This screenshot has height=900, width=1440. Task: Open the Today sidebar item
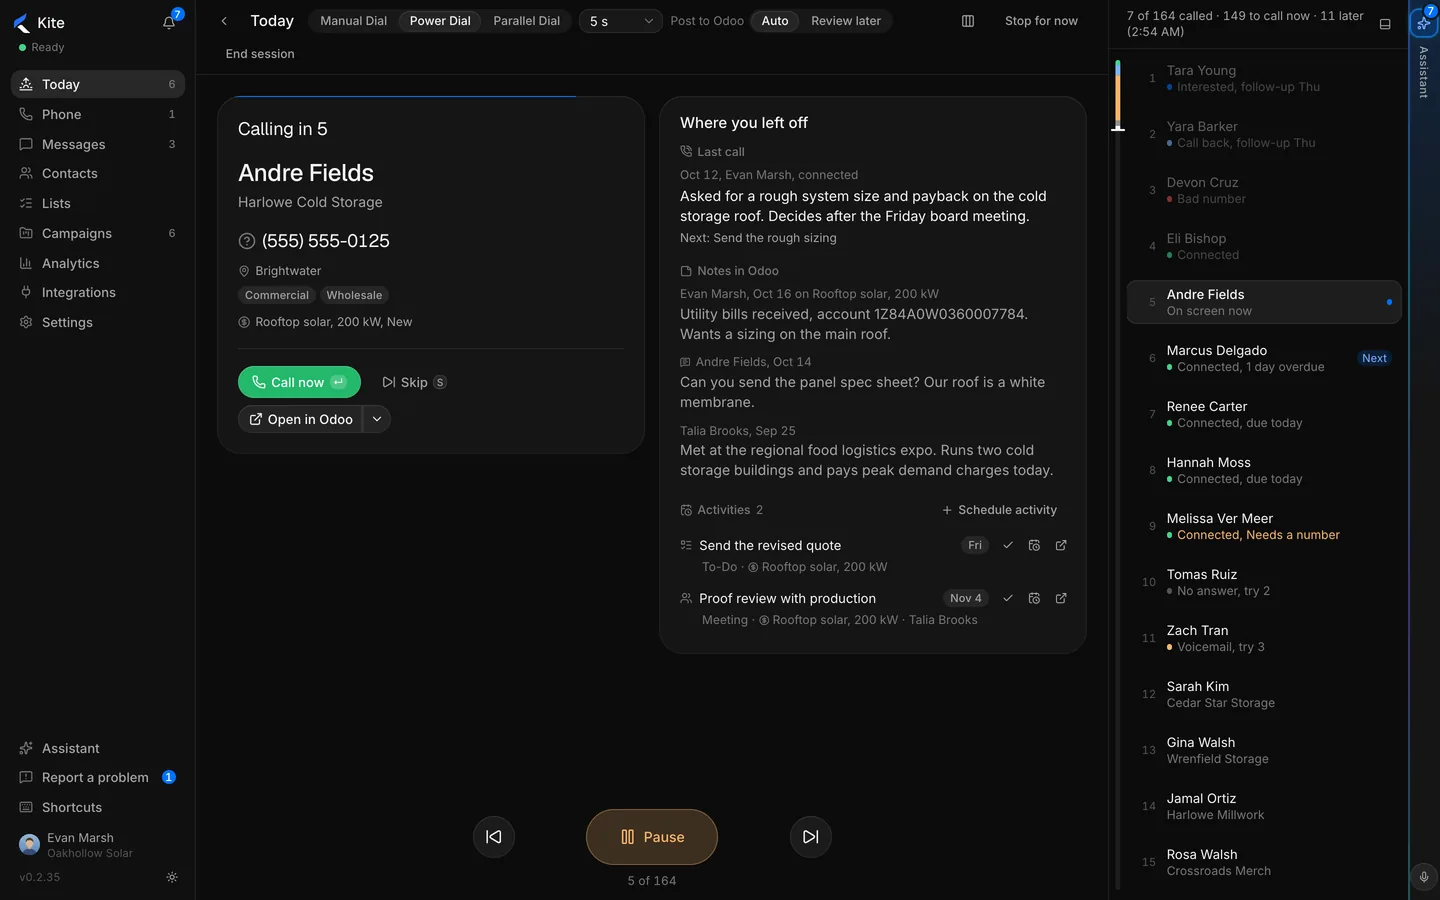tap(98, 84)
